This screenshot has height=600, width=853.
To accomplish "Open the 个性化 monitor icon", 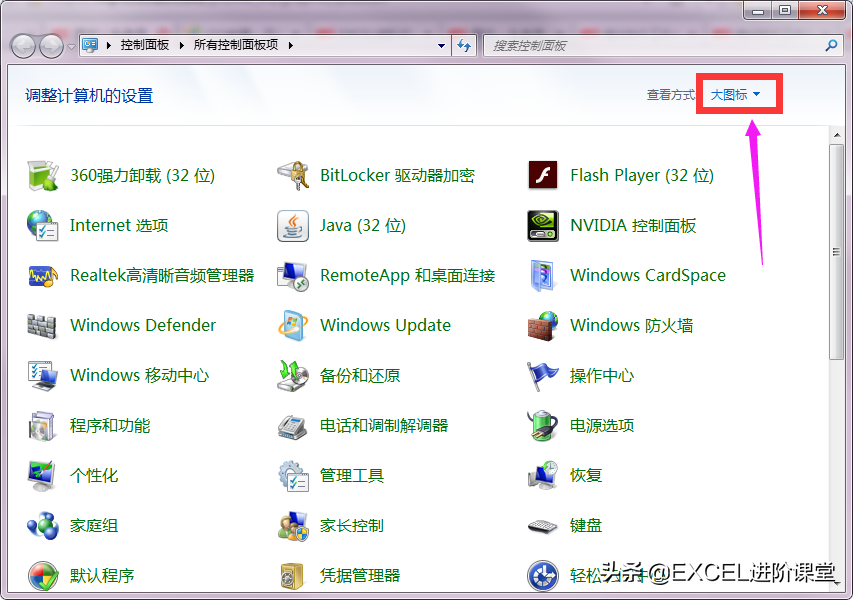I will click(42, 475).
